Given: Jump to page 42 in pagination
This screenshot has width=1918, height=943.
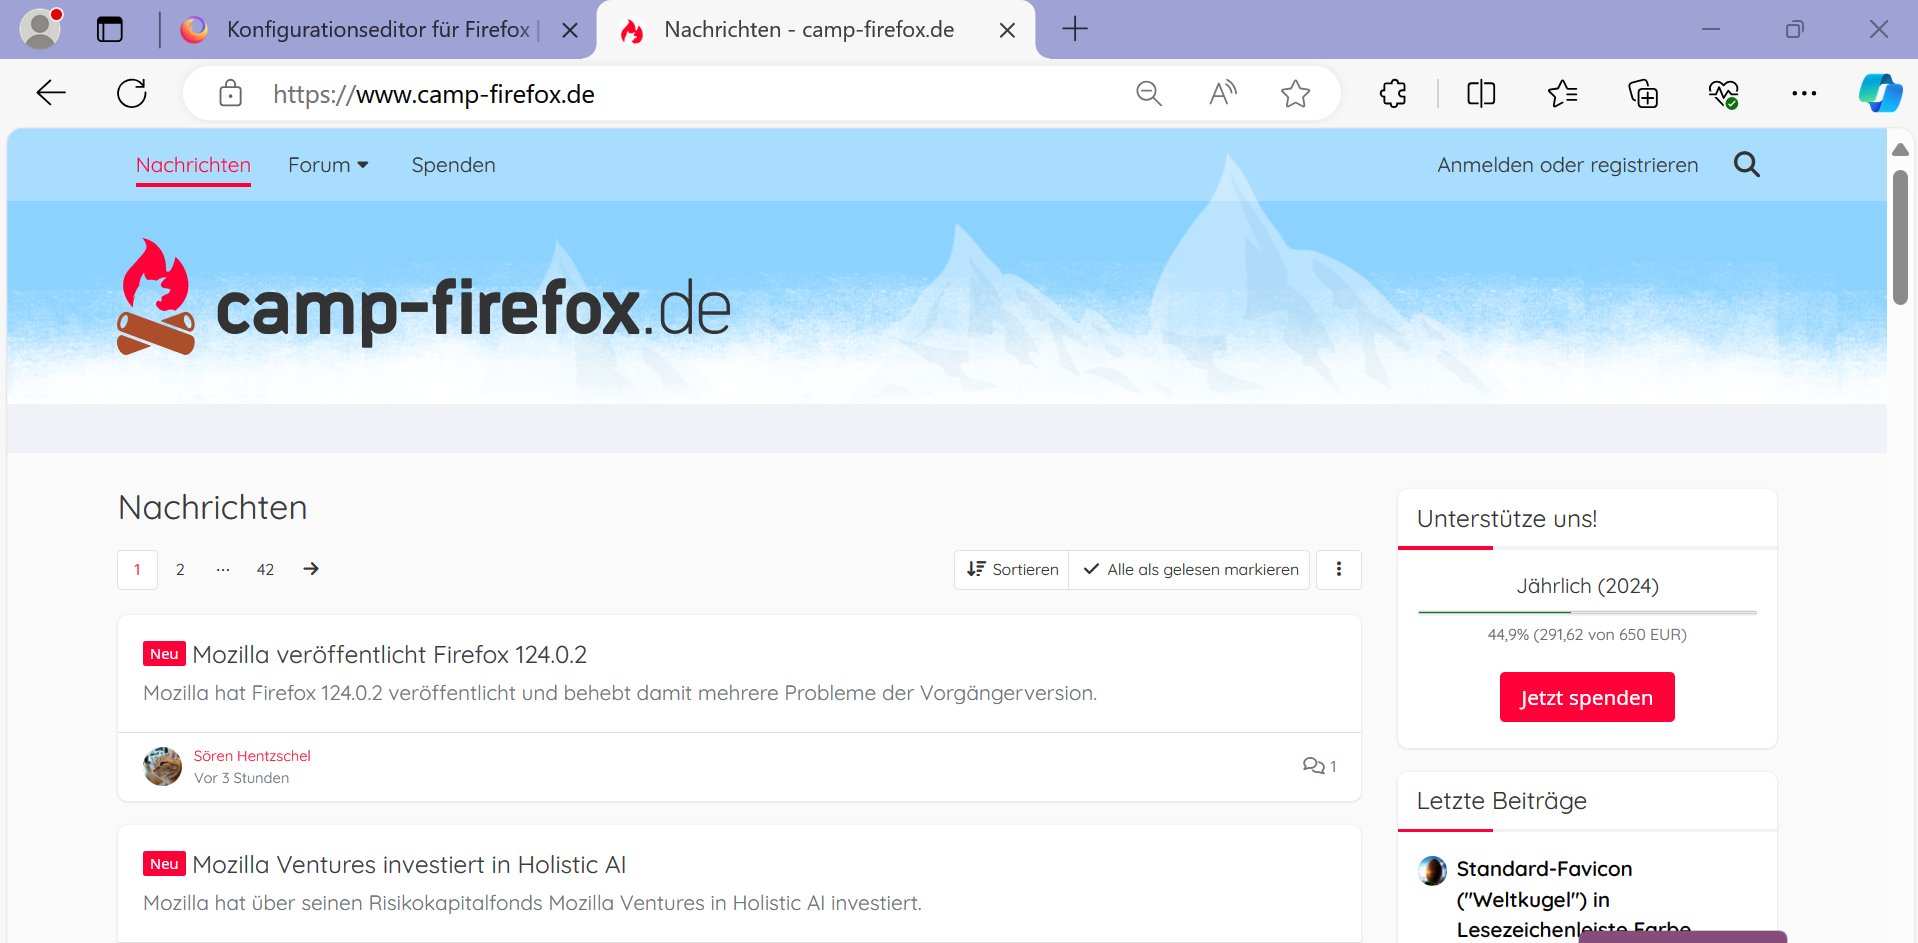Looking at the screenshot, I should tap(265, 569).
